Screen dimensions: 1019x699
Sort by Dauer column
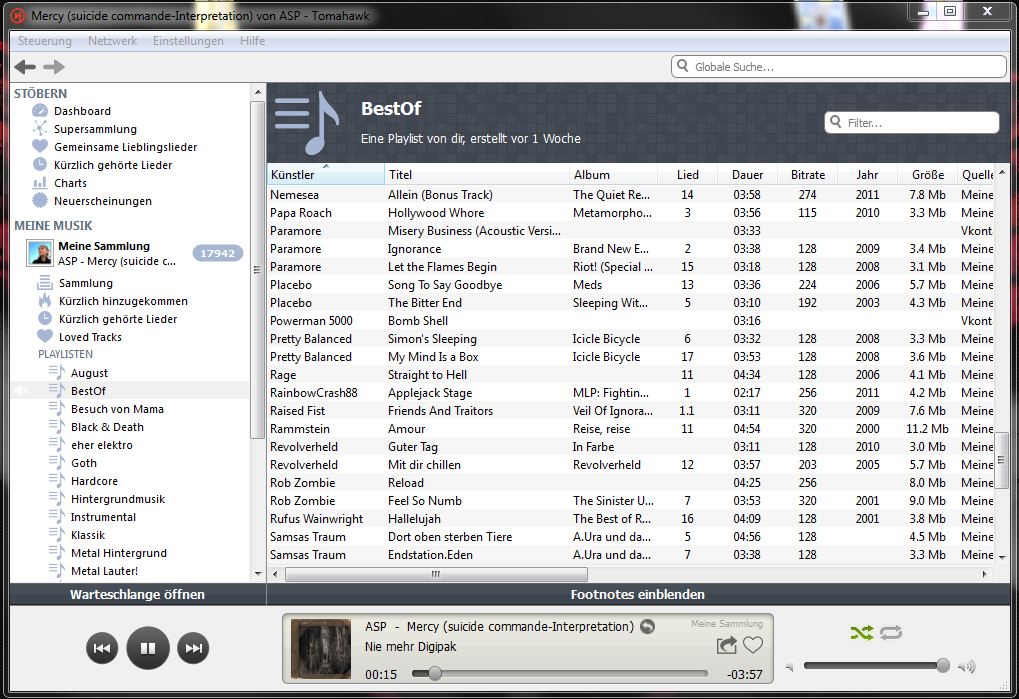(x=747, y=174)
